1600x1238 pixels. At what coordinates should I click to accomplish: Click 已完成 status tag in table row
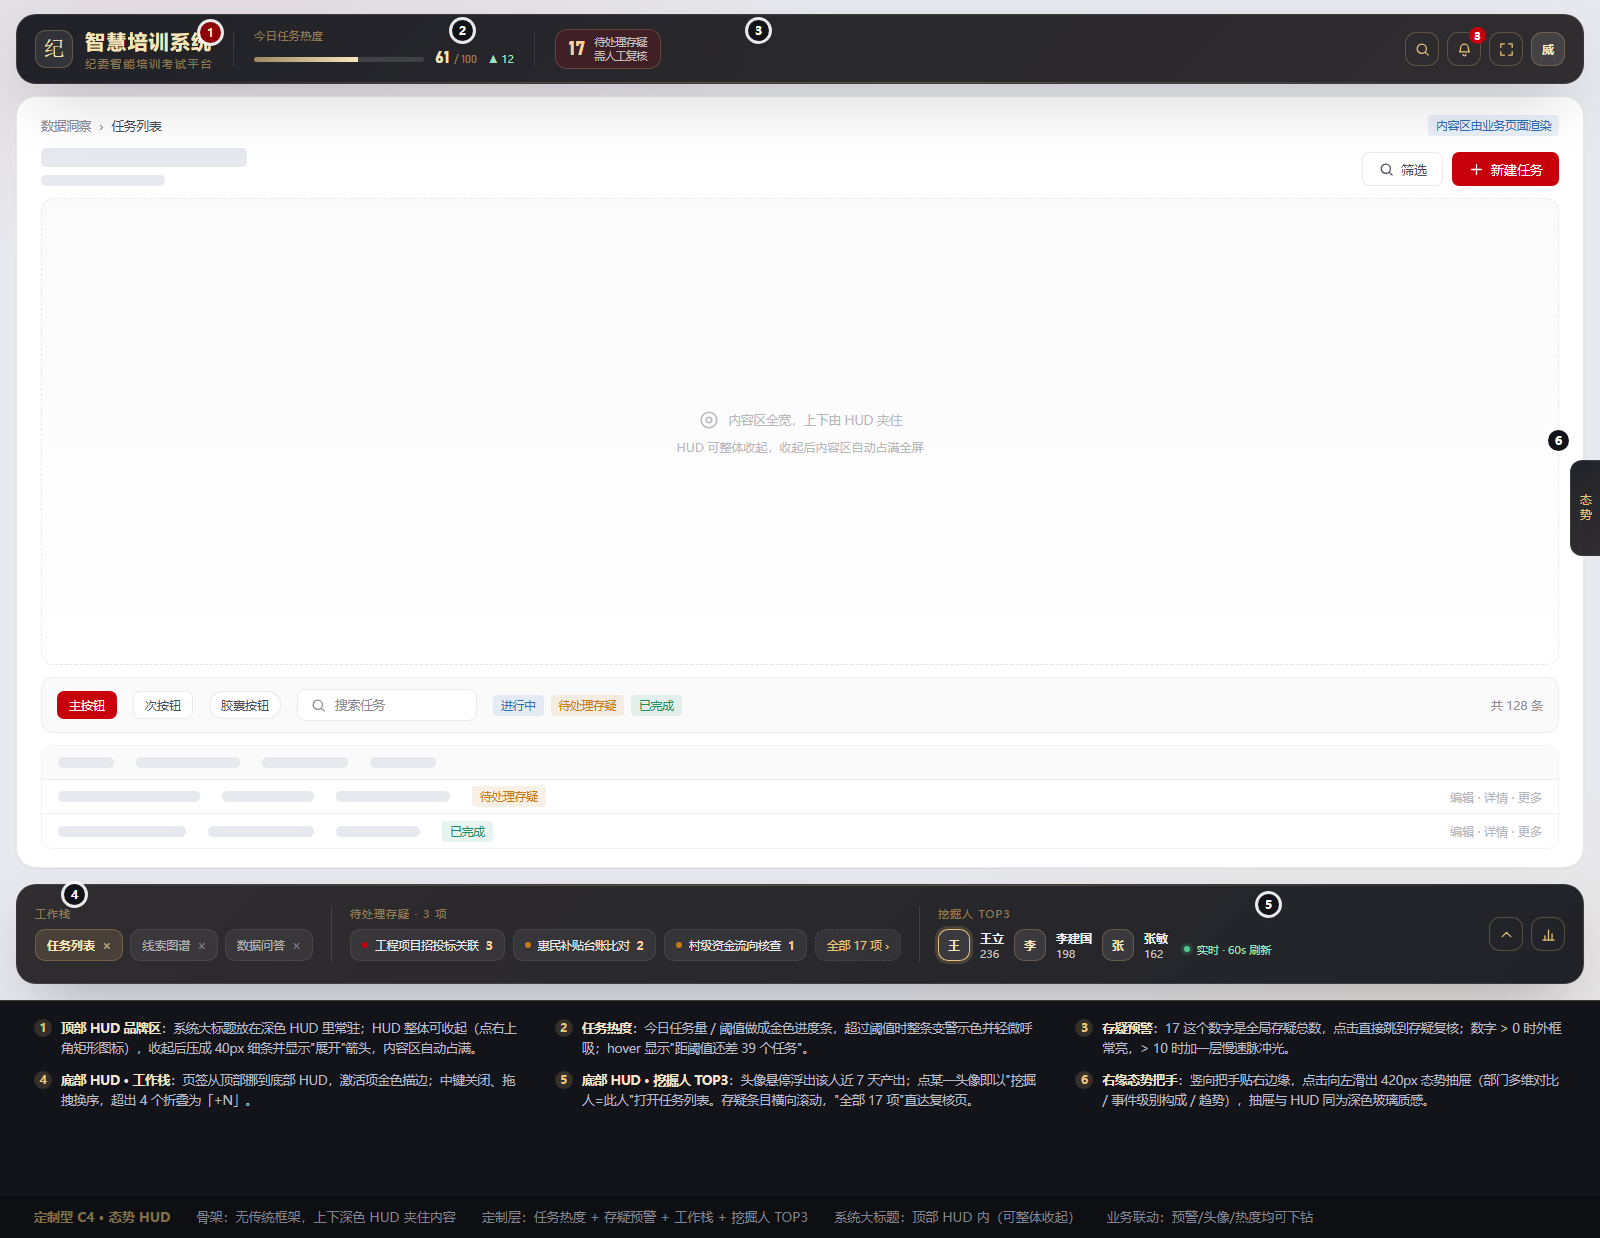[467, 831]
